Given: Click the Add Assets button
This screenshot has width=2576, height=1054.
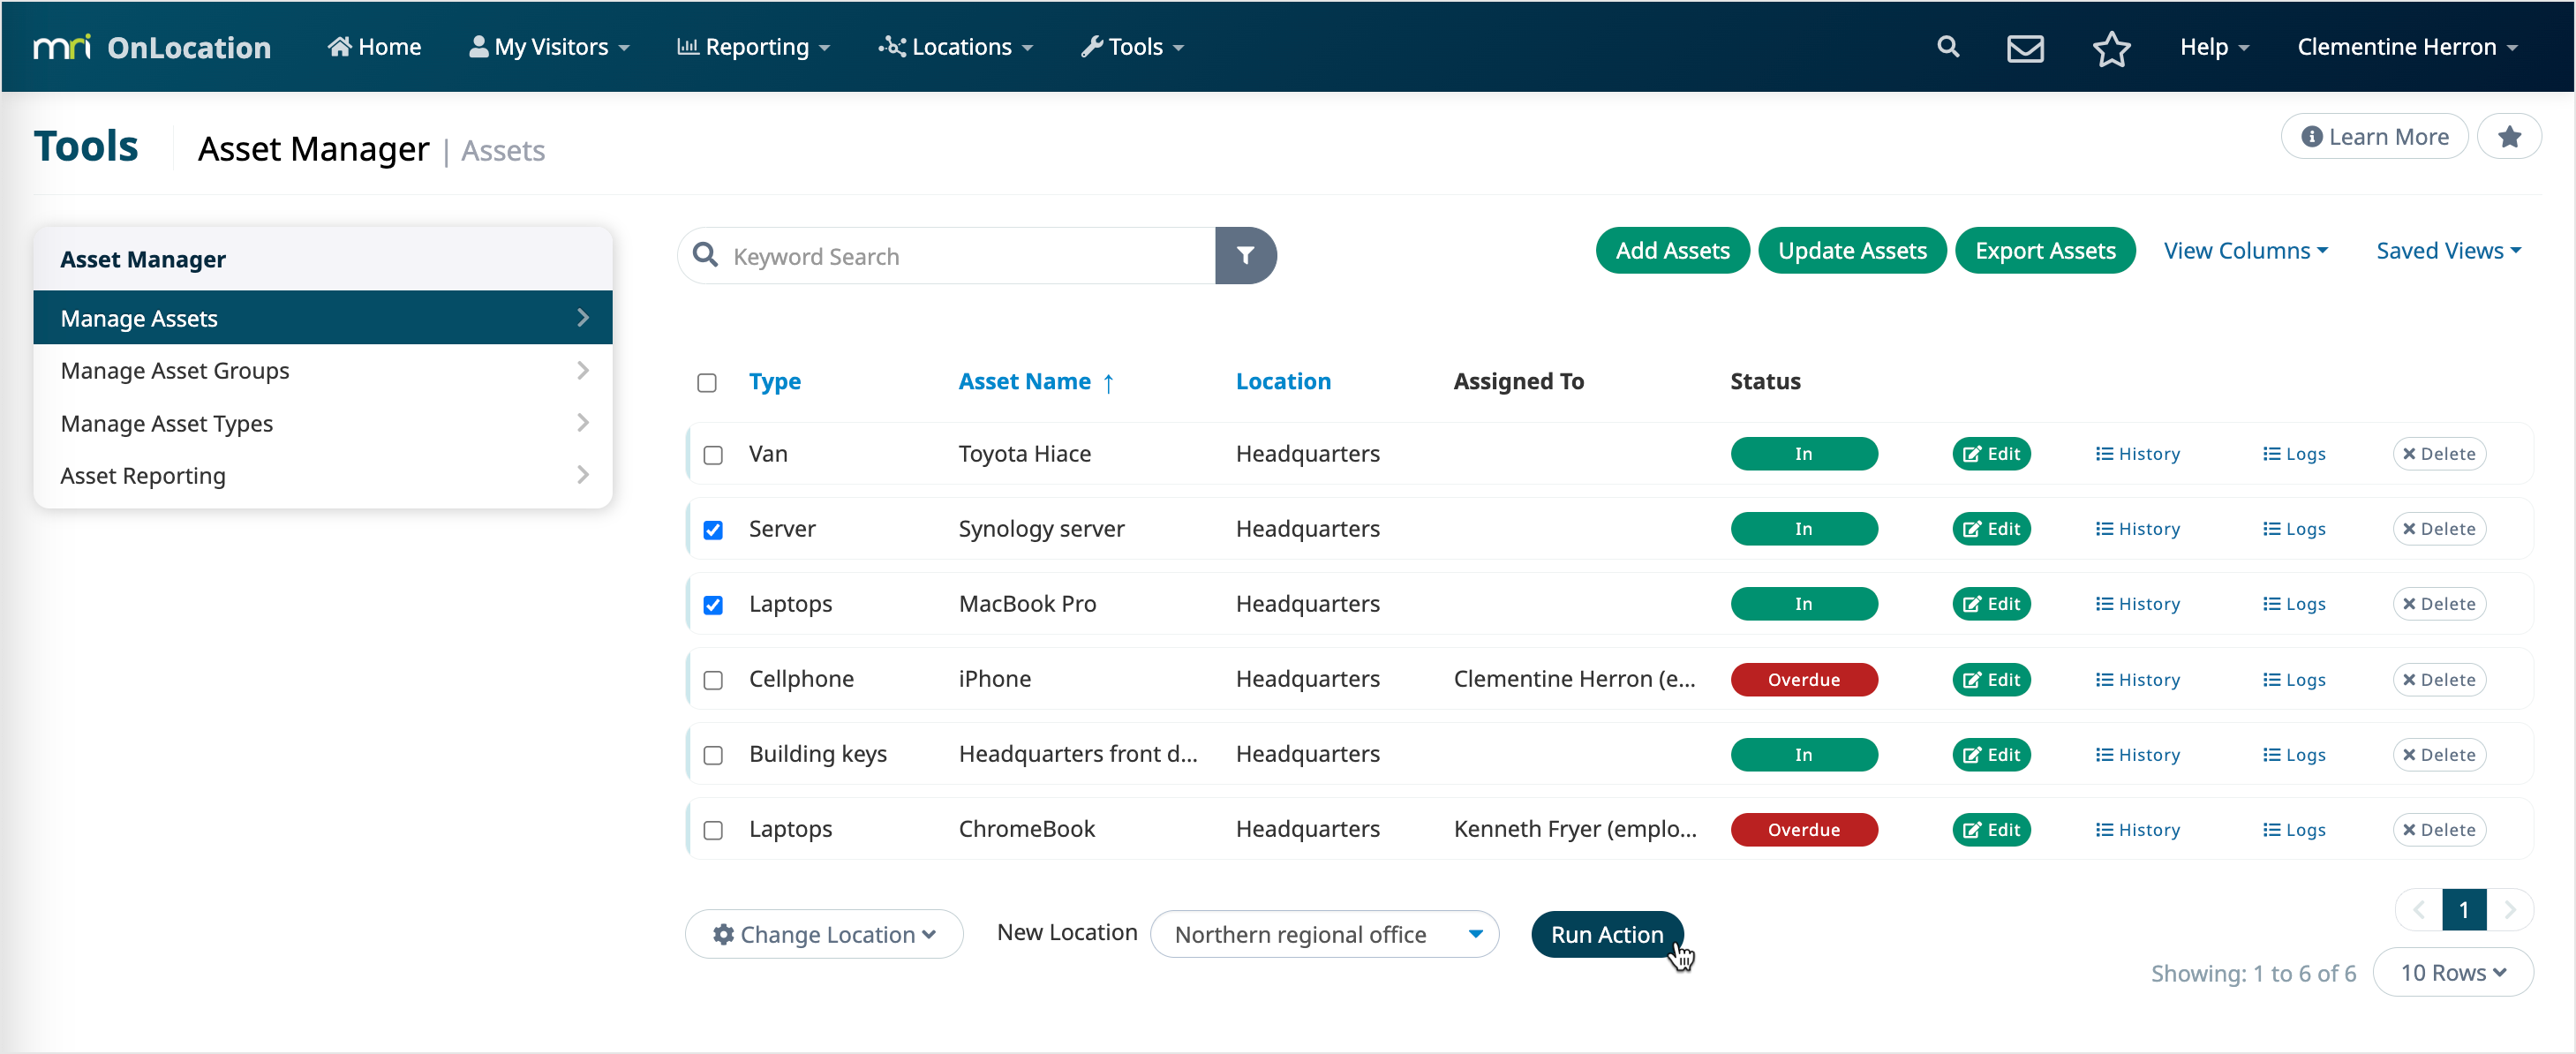Looking at the screenshot, I should pyautogui.click(x=1672, y=250).
